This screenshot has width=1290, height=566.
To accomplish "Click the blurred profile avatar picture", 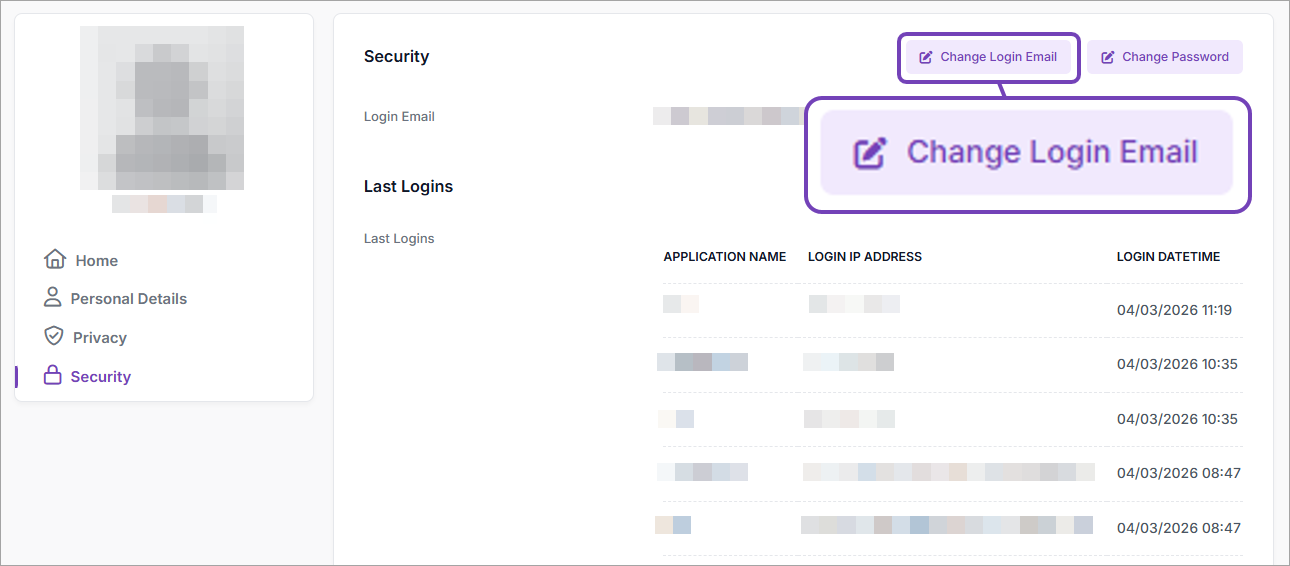I will tap(162, 108).
